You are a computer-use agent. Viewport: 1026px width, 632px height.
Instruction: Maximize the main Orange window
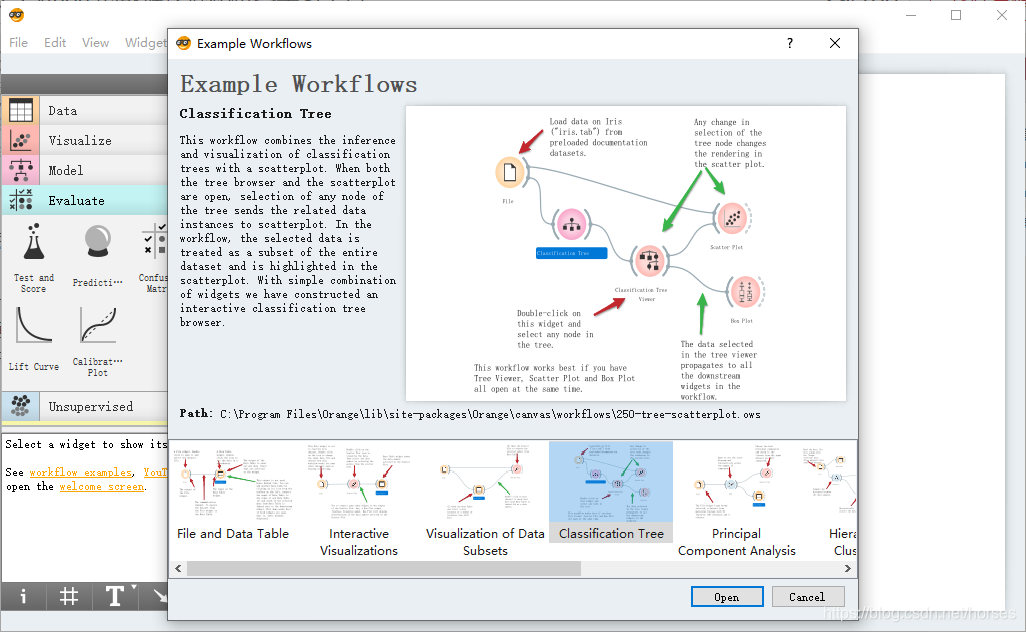pos(956,15)
